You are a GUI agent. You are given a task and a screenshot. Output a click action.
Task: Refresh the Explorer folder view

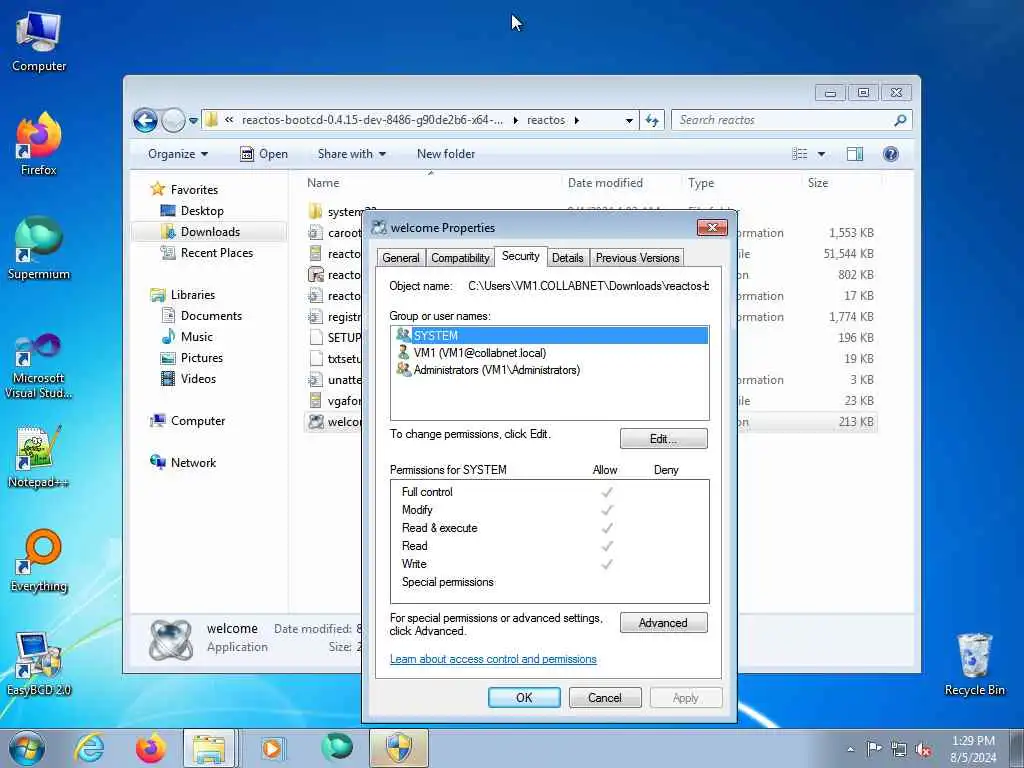pyautogui.click(x=652, y=120)
